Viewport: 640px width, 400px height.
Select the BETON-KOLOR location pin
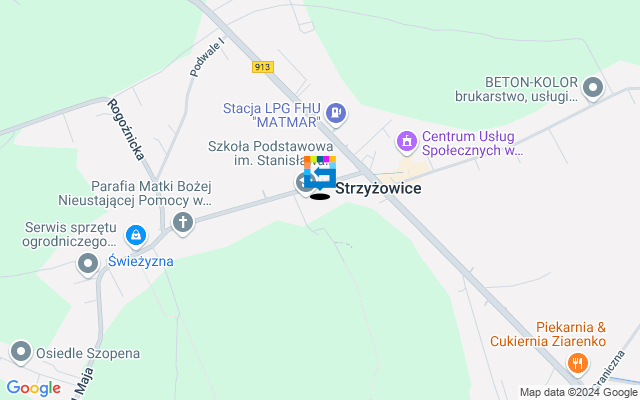pyautogui.click(x=593, y=89)
